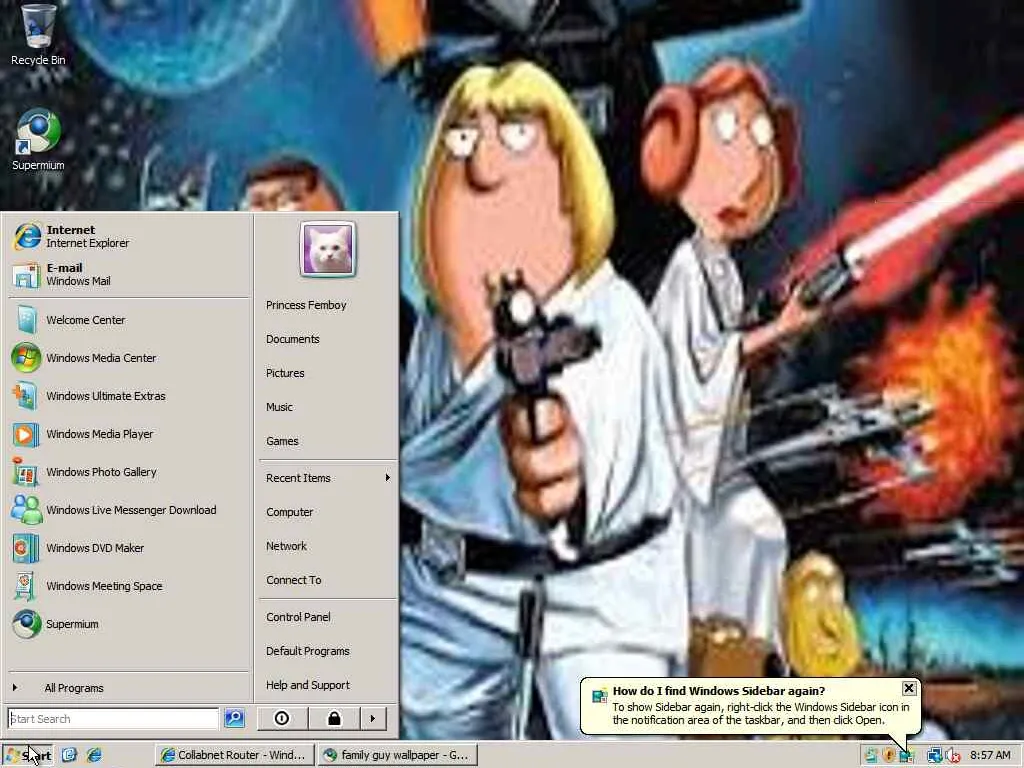Open Windows Live Messenger Download
The width and height of the screenshot is (1024, 768).
click(x=129, y=510)
